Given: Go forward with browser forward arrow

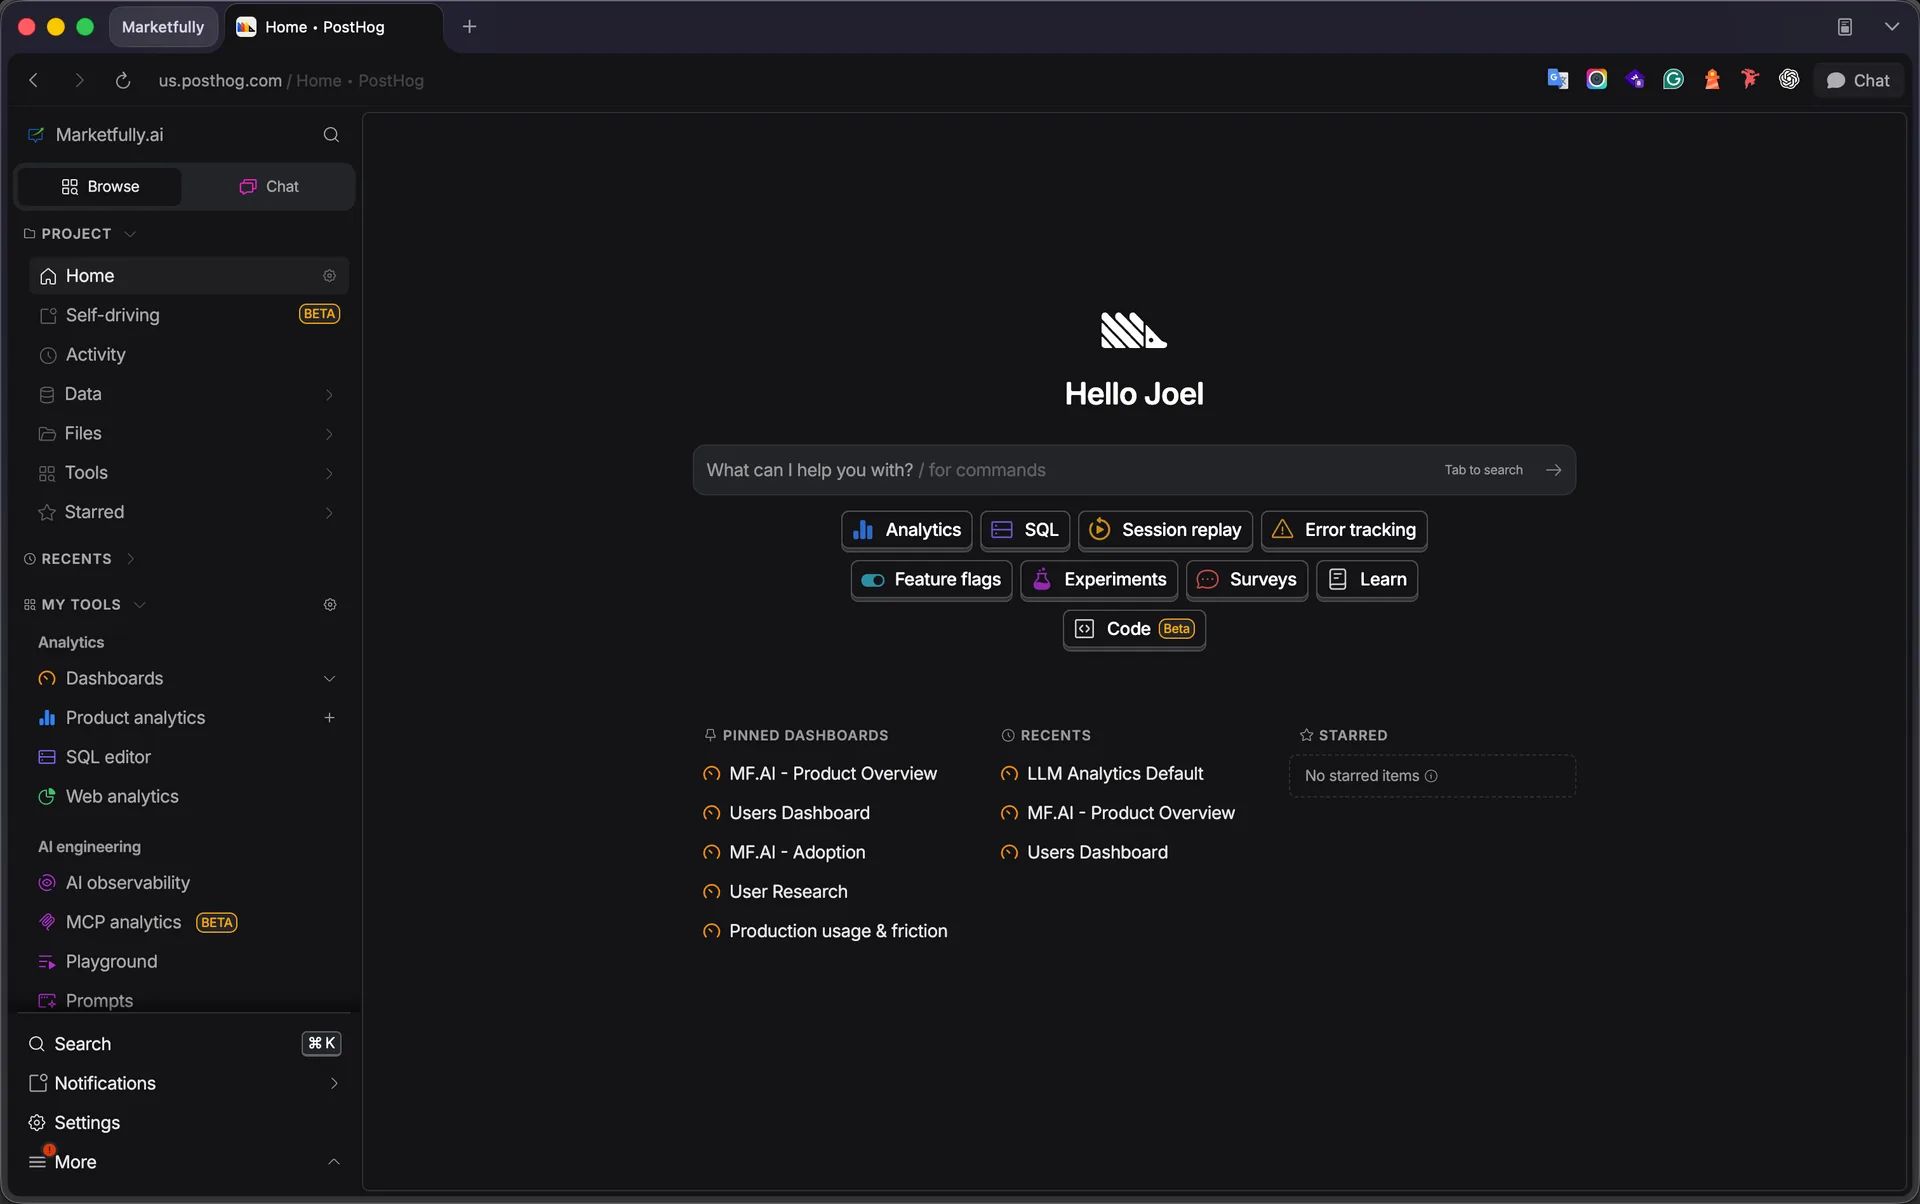Looking at the screenshot, I should click(79, 80).
